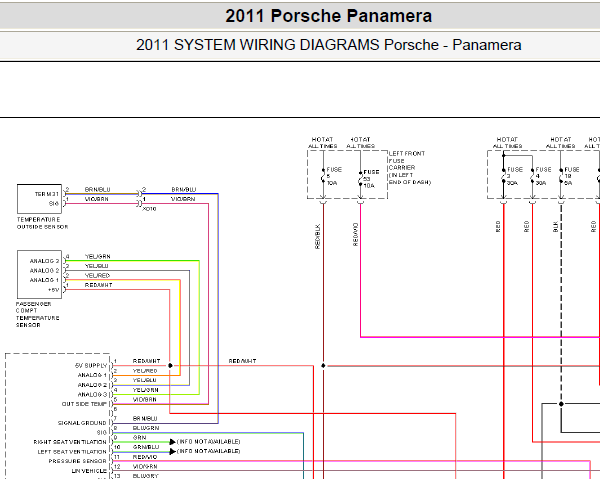Click "BLU/GRY" wire label at module pin 13
Image resolution: width=600 pixels, height=479 pixels.
145,476
